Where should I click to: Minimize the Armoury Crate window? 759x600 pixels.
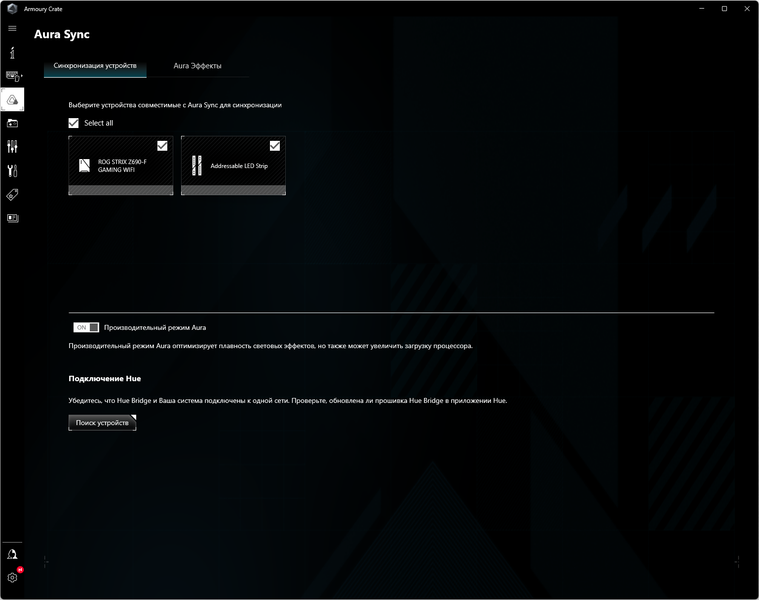click(x=701, y=8)
